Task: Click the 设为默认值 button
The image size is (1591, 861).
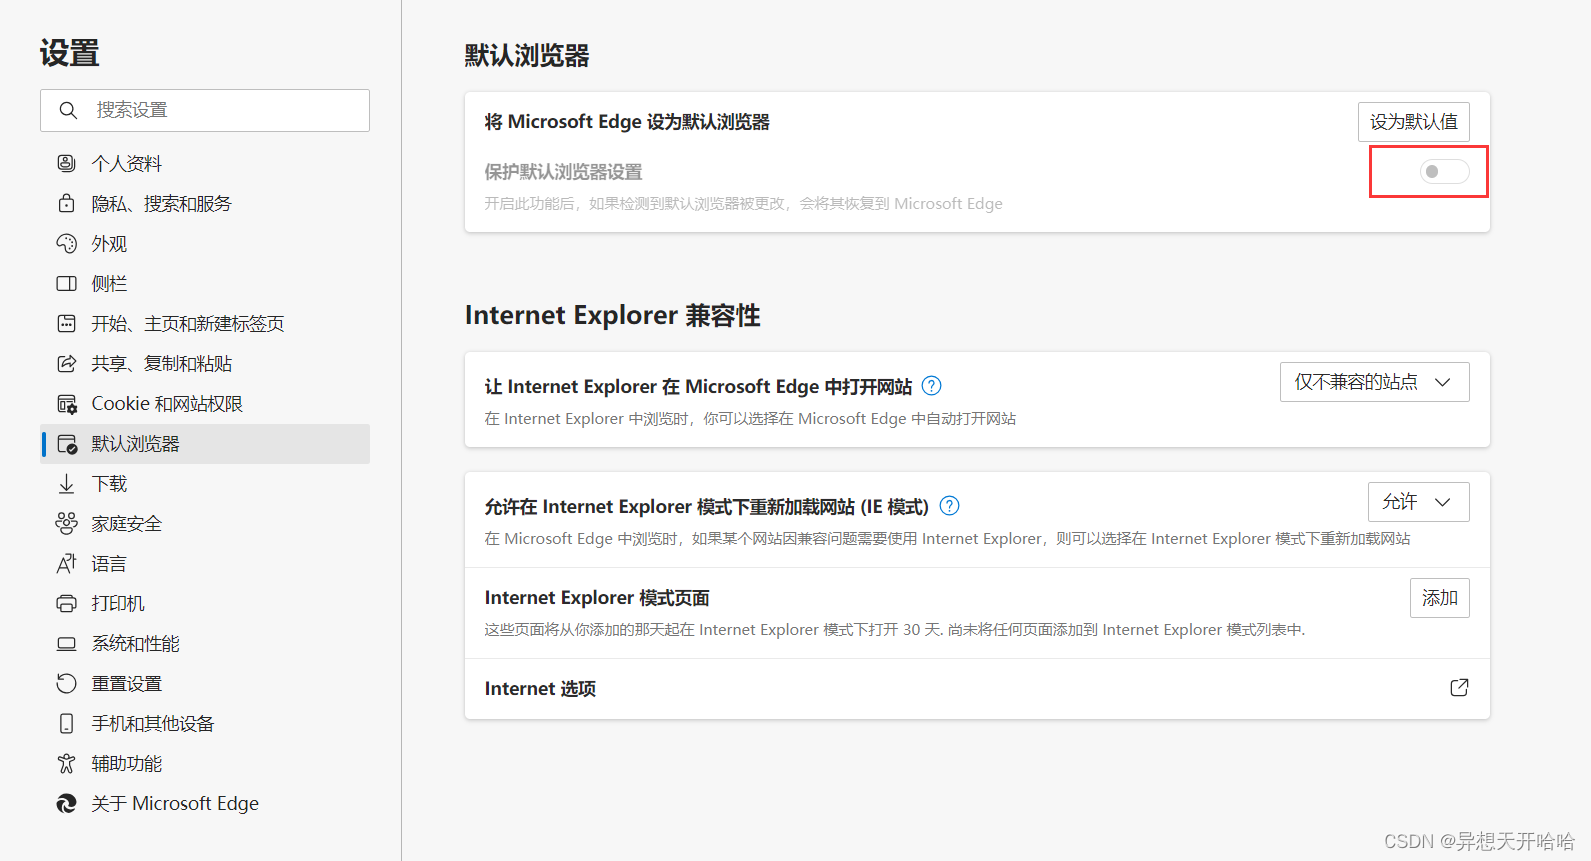Action: (1413, 122)
